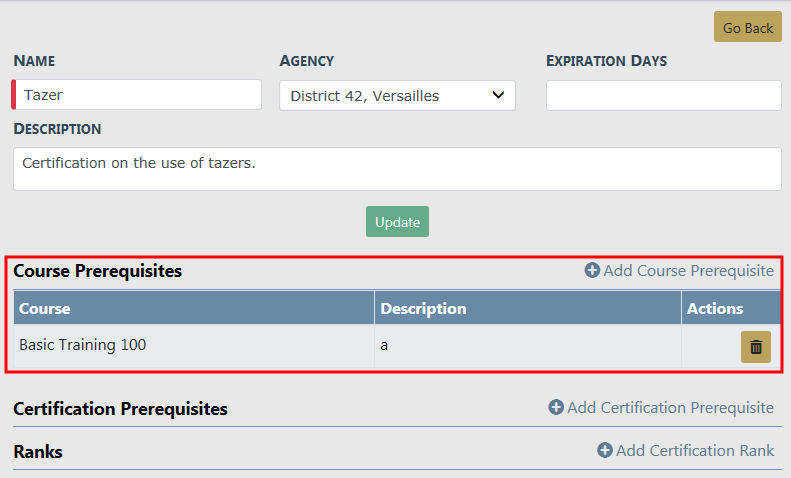This screenshot has width=791, height=478.
Task: Click plus icon beside Add Certification Prerequisite
Action: [556, 408]
